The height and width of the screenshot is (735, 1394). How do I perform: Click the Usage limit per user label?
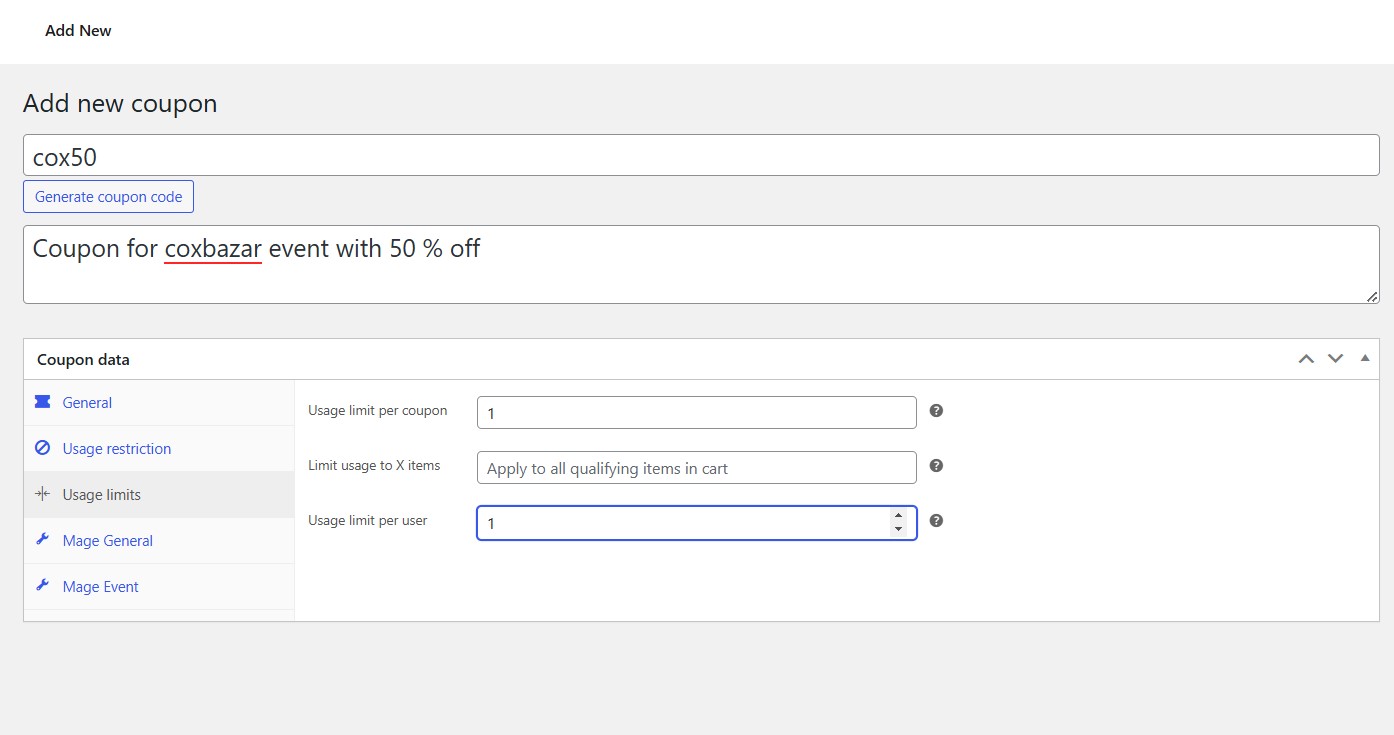[368, 520]
